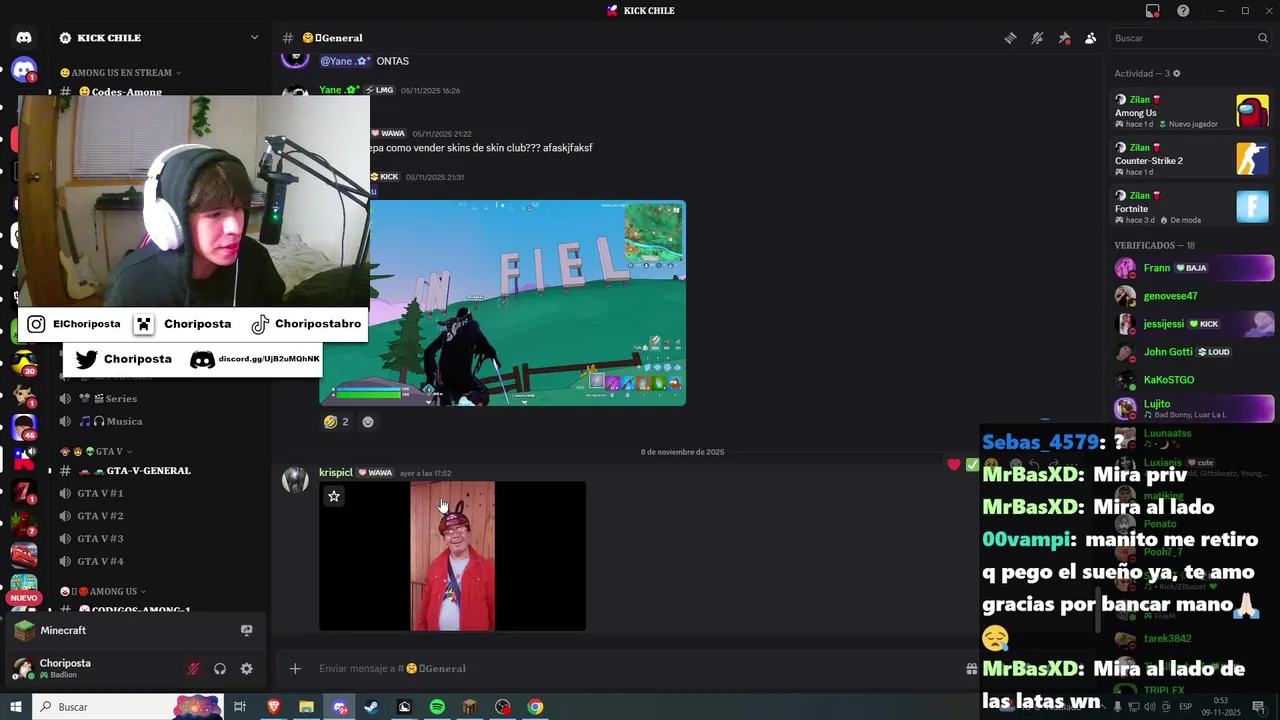This screenshot has height=720, width=1280.
Task: Open user settings gear icon
Action: point(246,669)
